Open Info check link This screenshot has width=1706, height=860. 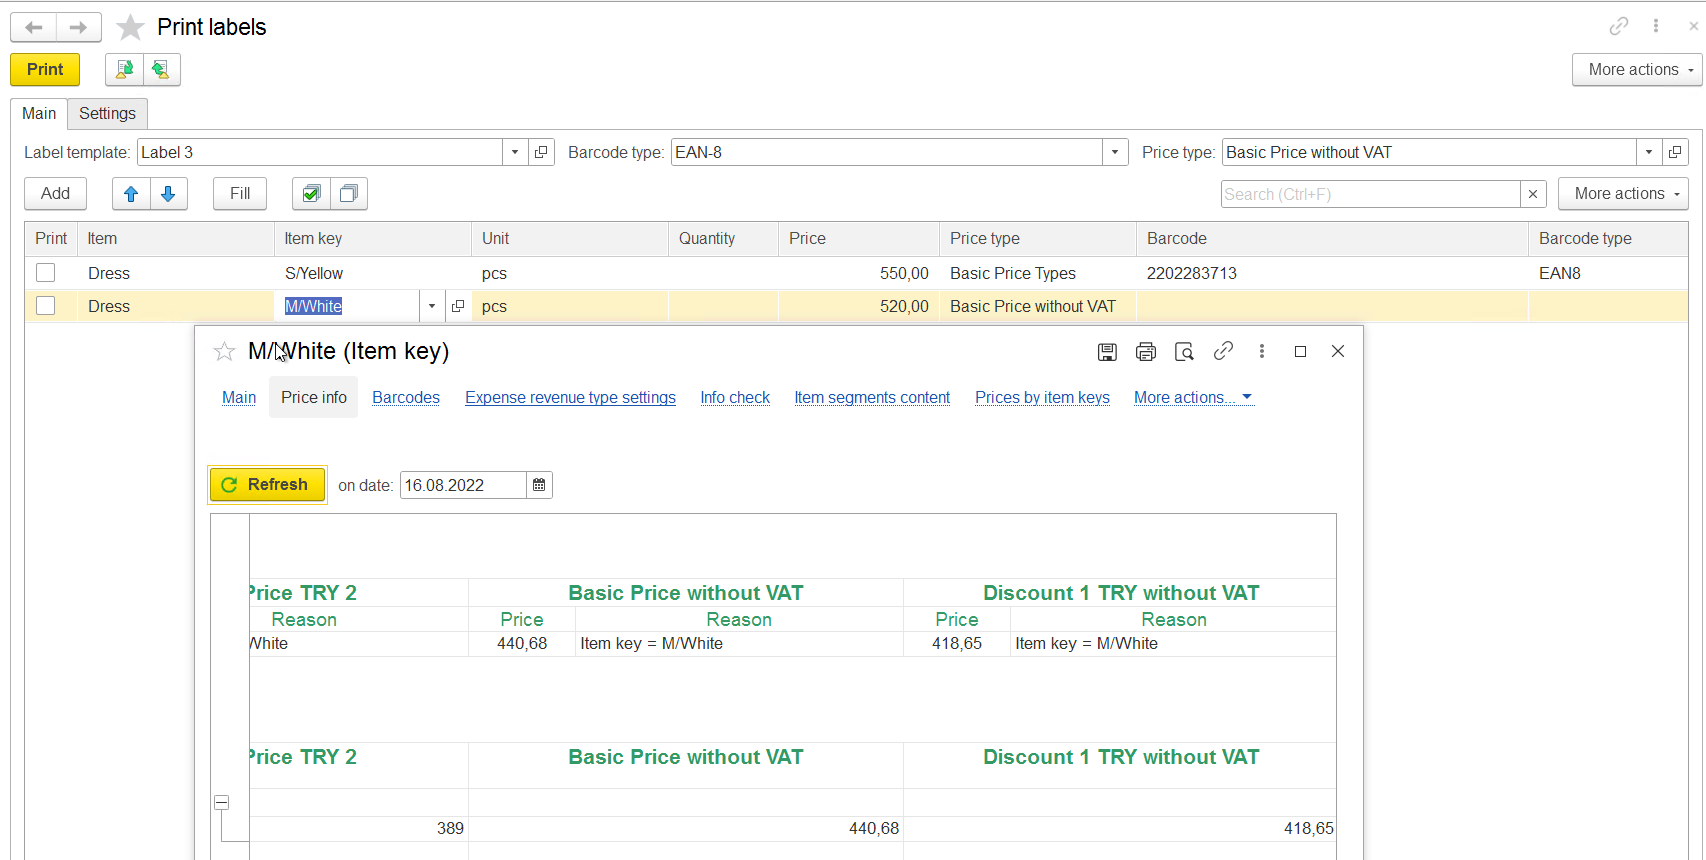(735, 397)
